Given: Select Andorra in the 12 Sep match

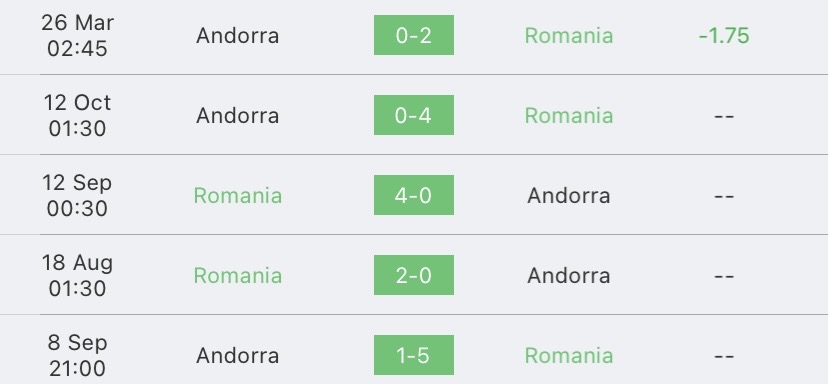Looking at the screenshot, I should point(569,195).
